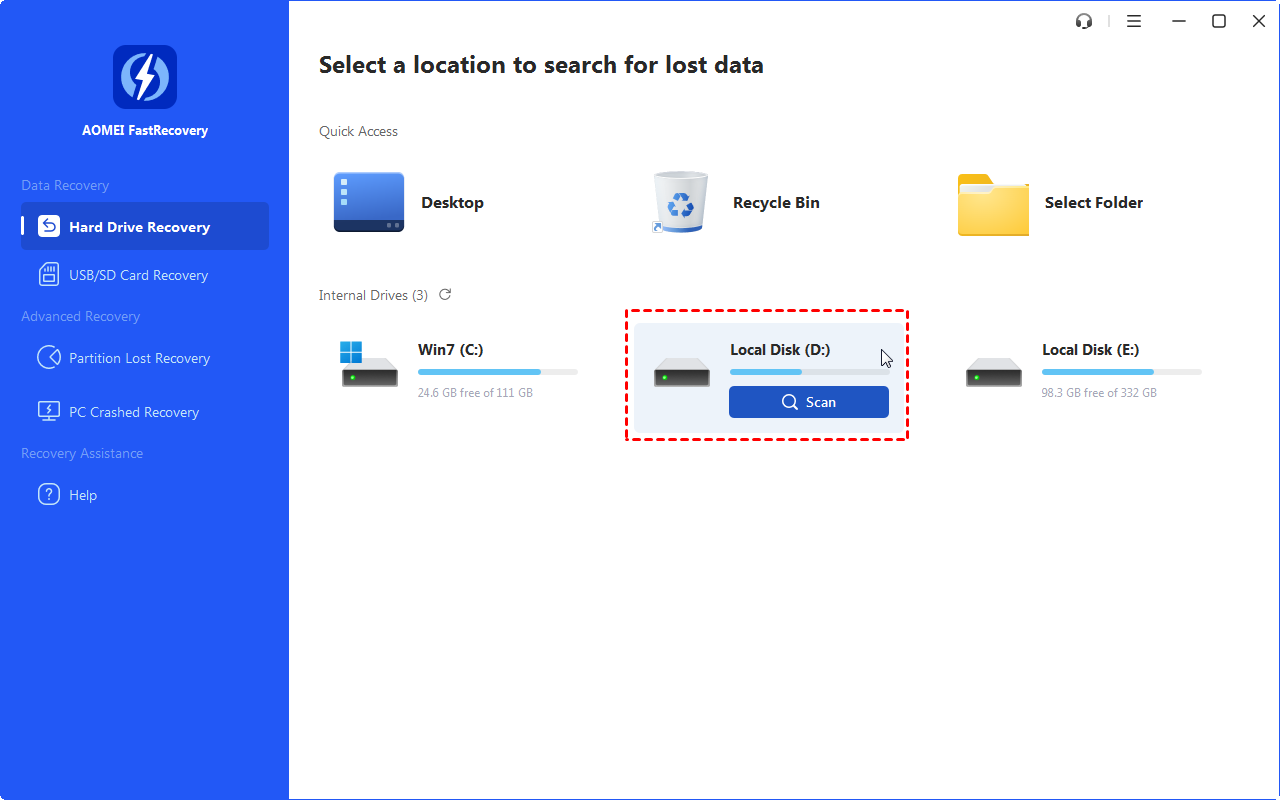Click the USB/SD Card Recovery card icon

[49, 274]
